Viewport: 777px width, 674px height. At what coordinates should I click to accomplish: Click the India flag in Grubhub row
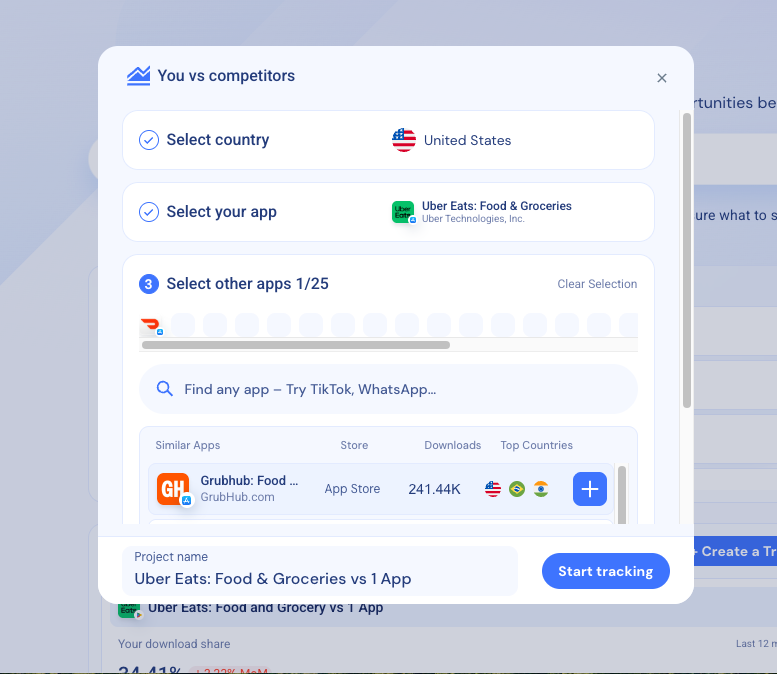pyautogui.click(x=541, y=489)
